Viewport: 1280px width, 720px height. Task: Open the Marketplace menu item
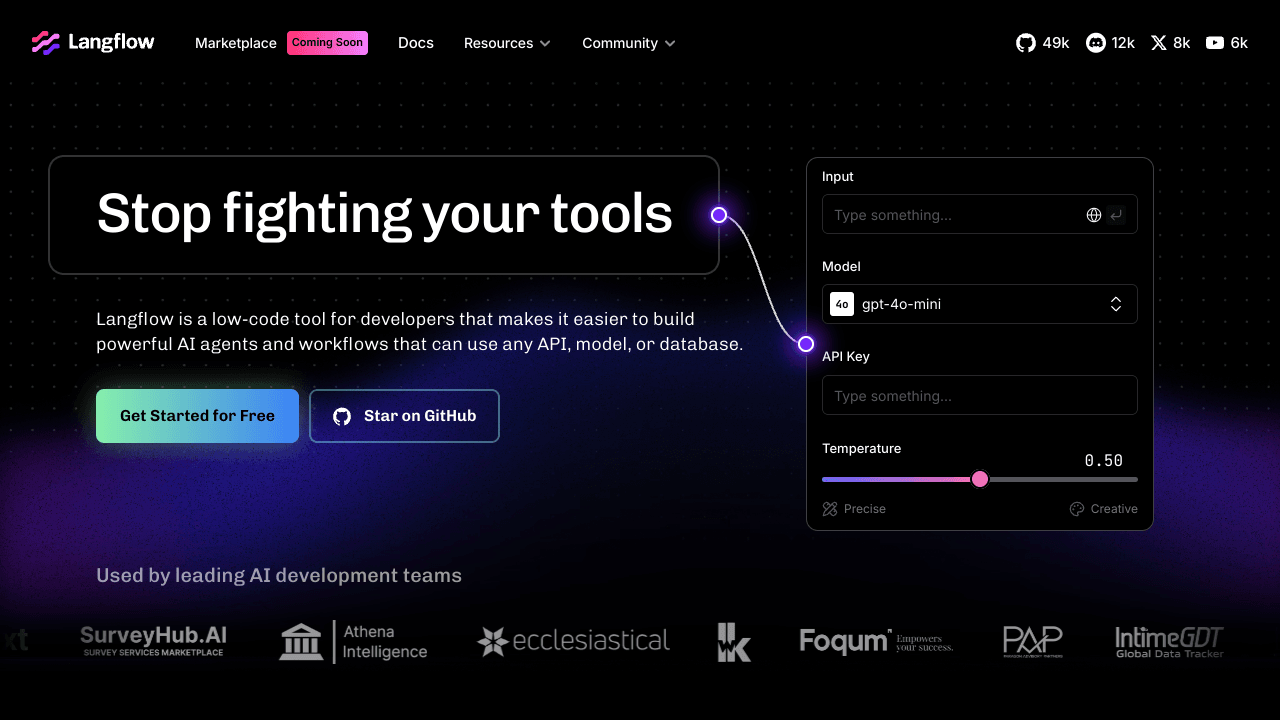click(236, 43)
